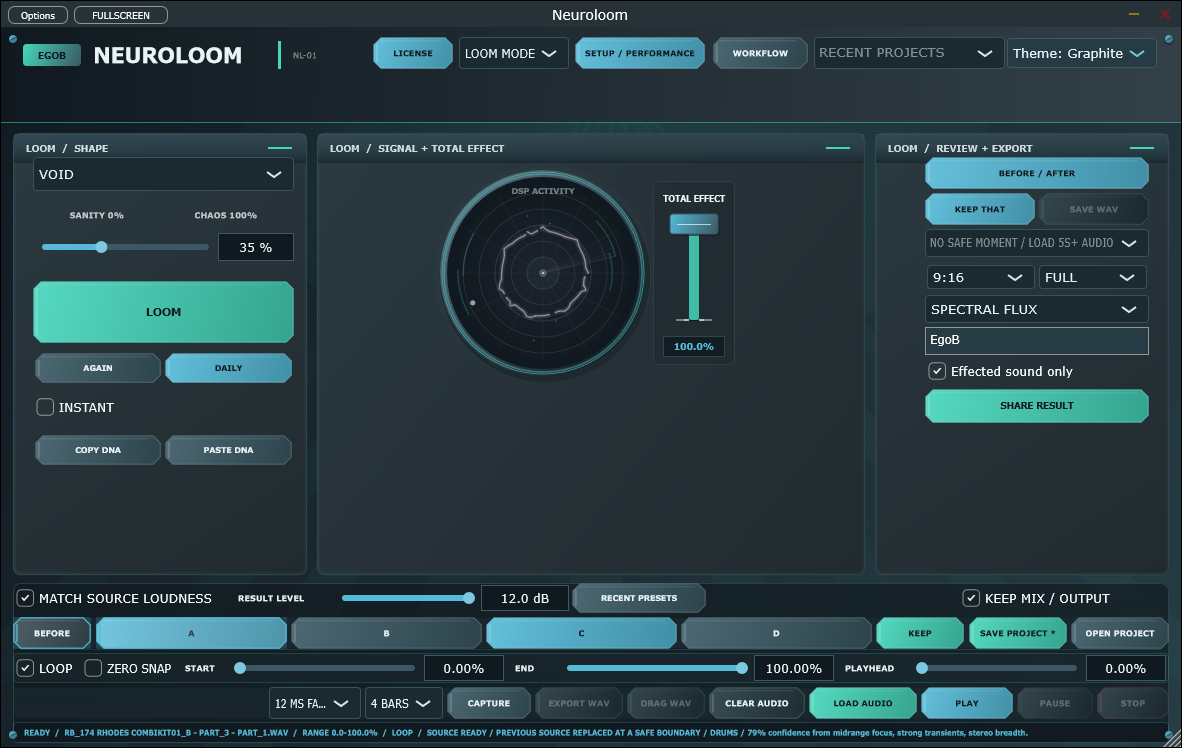Click the KEEP button
The height and width of the screenshot is (748, 1182).
(x=920, y=633)
